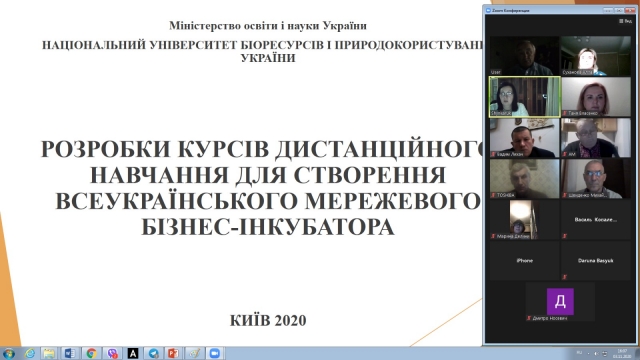Image resolution: width=640 pixels, height=360 pixels.
Task: Switch to Zoom in taskbar
Action: coord(215,353)
